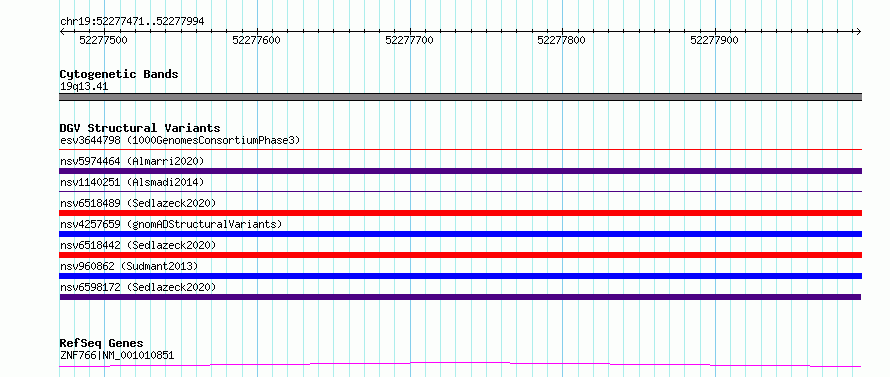Click the blue bar under nsv960862
The height and width of the screenshot is (377, 890).
click(x=460, y=276)
